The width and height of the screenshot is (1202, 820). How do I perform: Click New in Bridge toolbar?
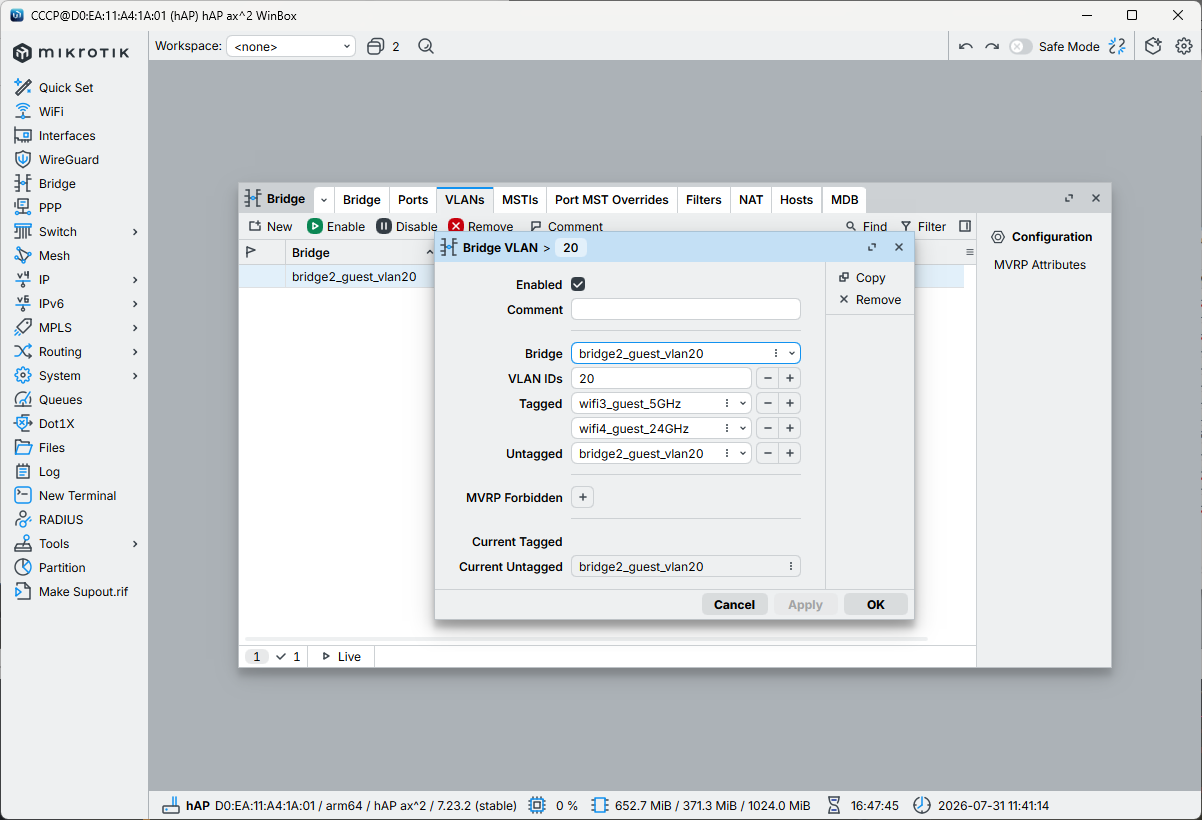270,227
